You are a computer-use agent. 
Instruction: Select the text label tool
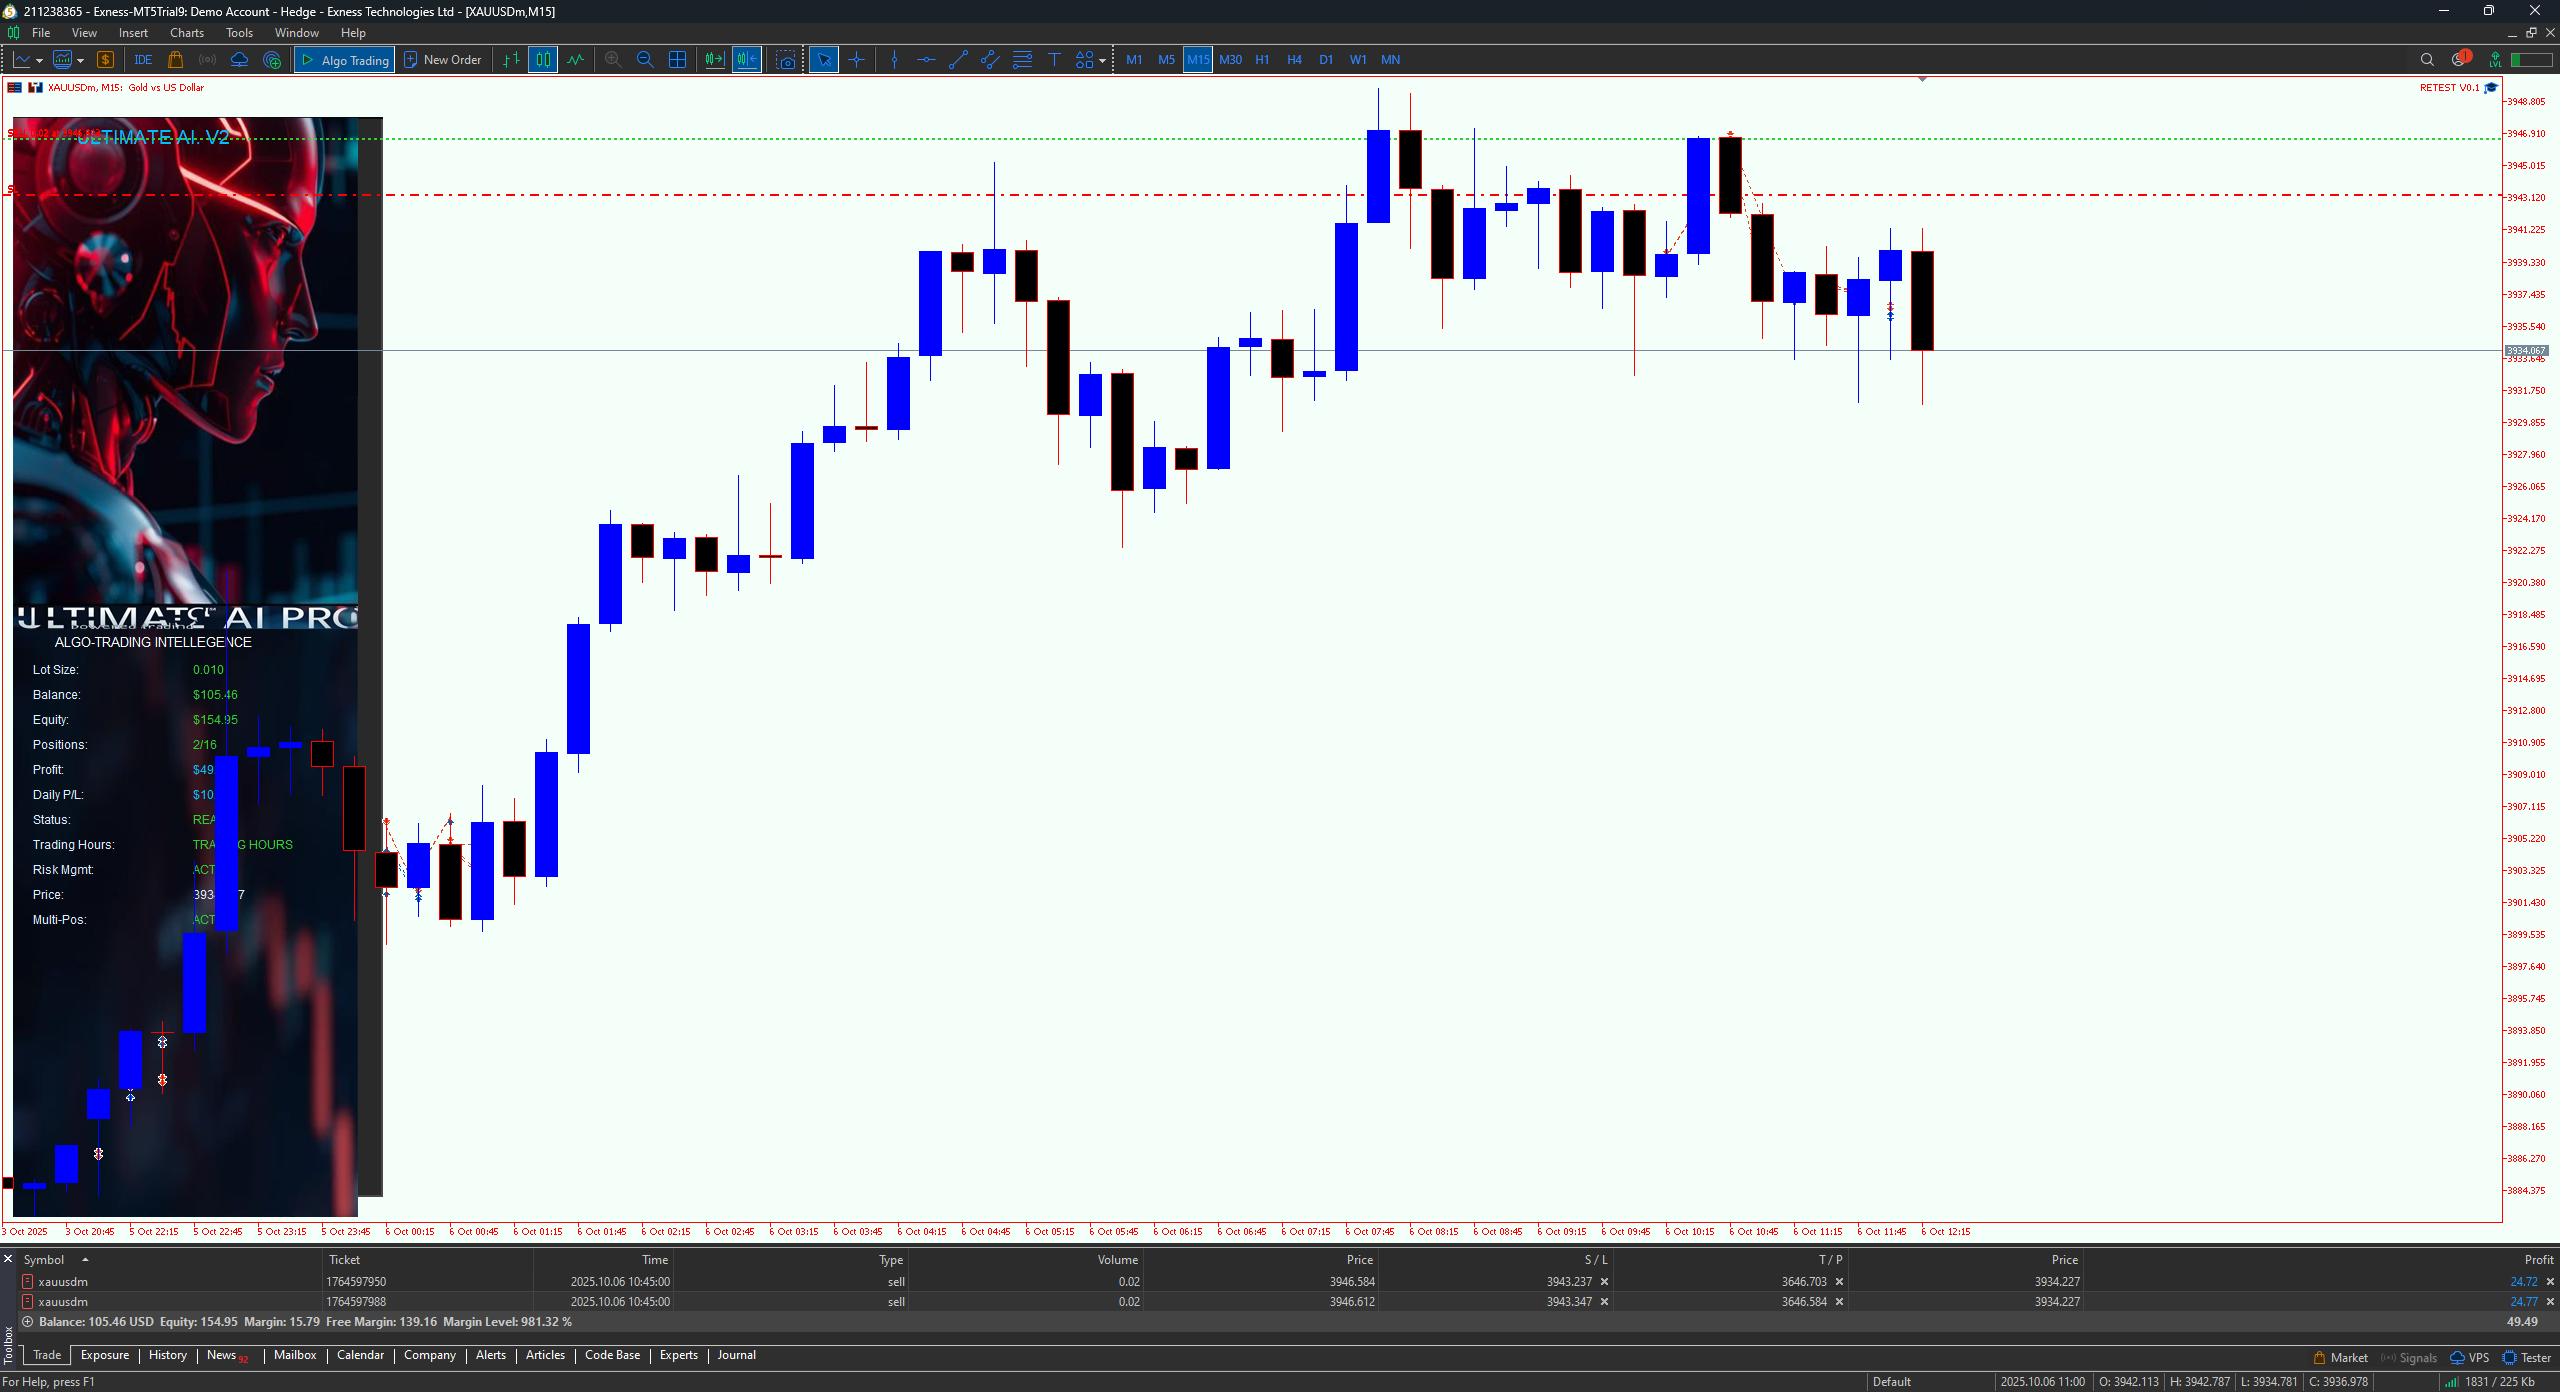1054,60
